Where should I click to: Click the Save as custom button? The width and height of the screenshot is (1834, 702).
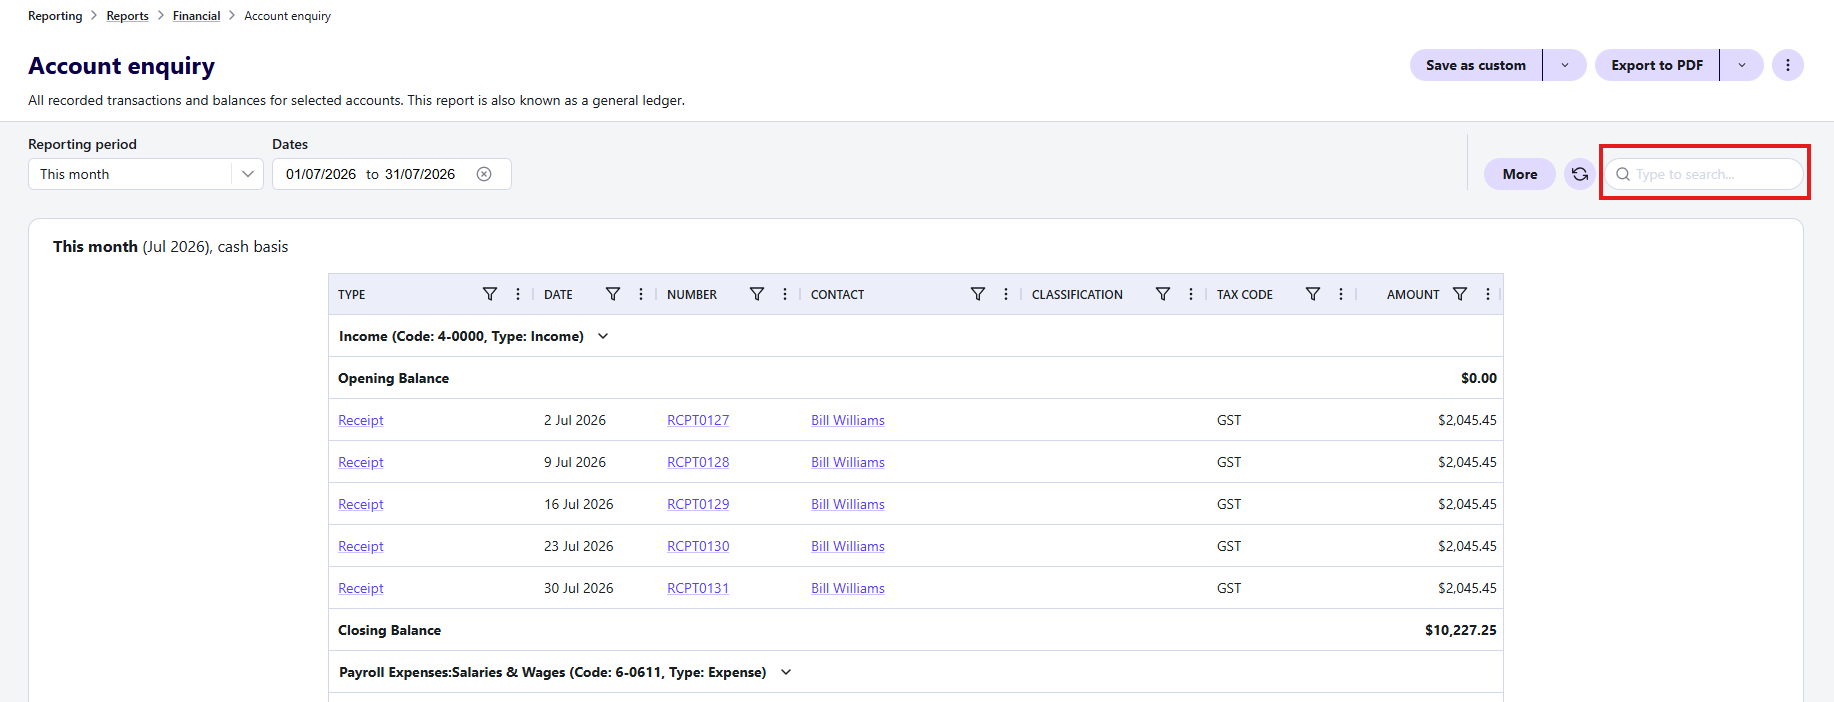pyautogui.click(x=1476, y=65)
